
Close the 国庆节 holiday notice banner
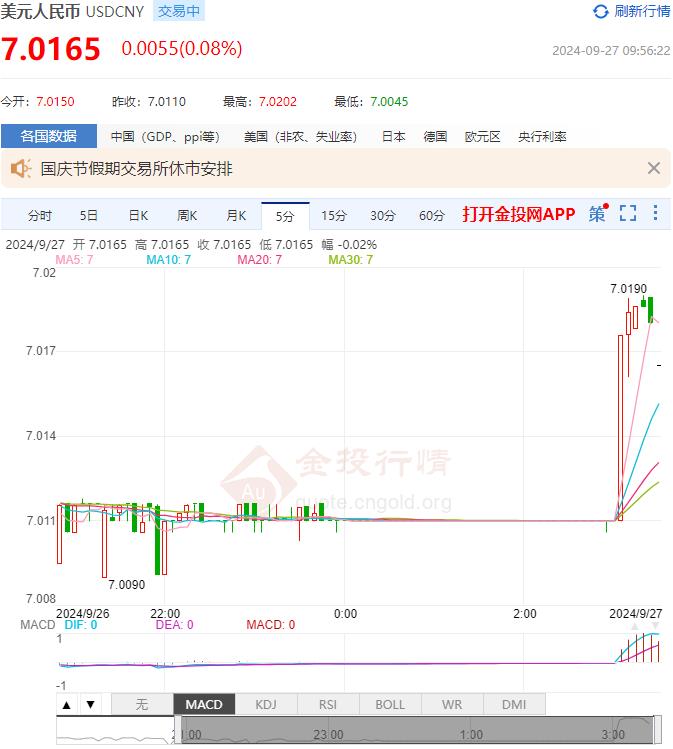point(653,168)
